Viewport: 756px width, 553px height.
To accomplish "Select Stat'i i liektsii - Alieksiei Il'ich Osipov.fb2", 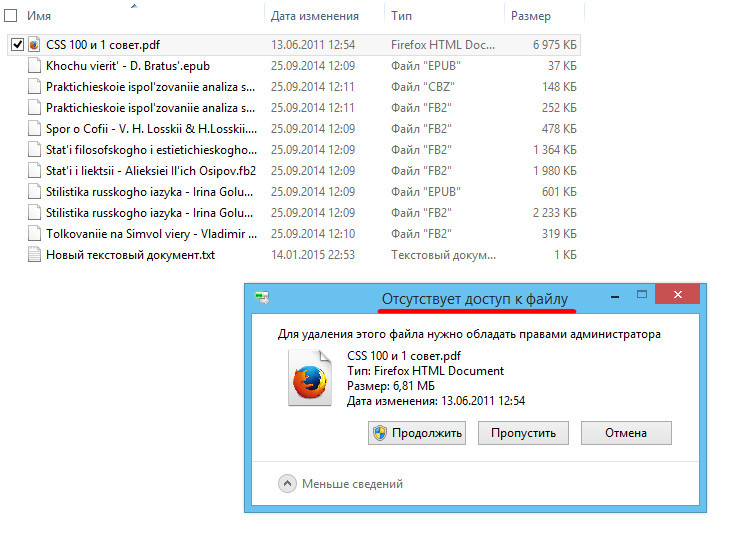I will (x=151, y=171).
